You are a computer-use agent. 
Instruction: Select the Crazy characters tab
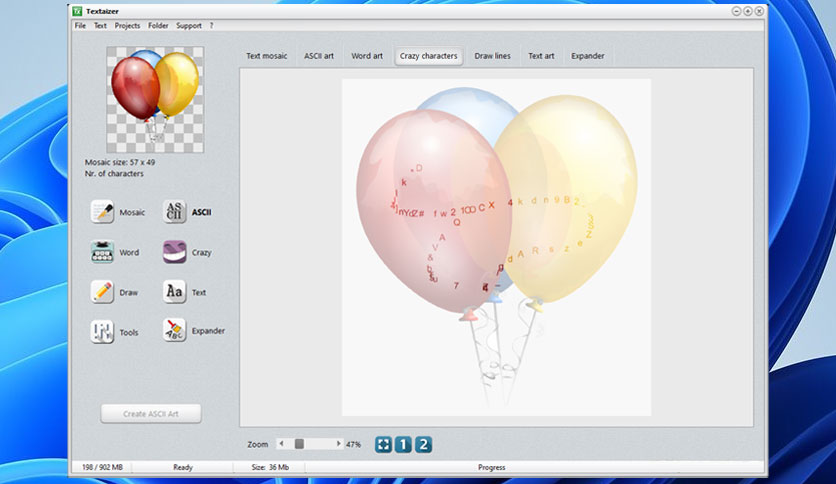point(429,56)
